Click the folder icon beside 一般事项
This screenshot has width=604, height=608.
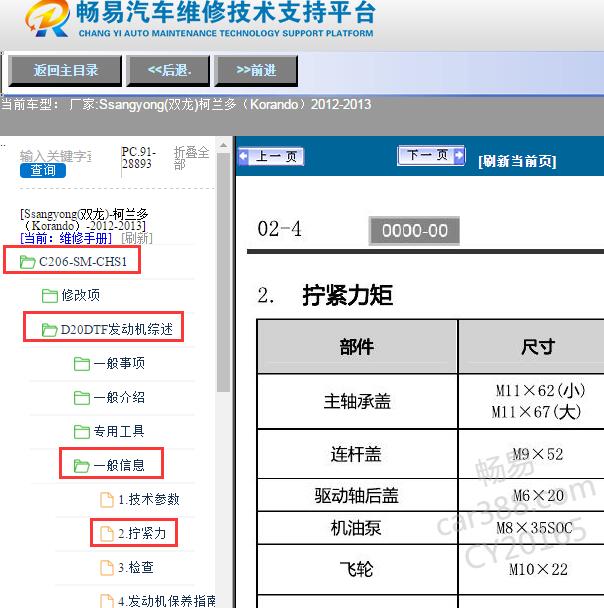click(x=82, y=364)
